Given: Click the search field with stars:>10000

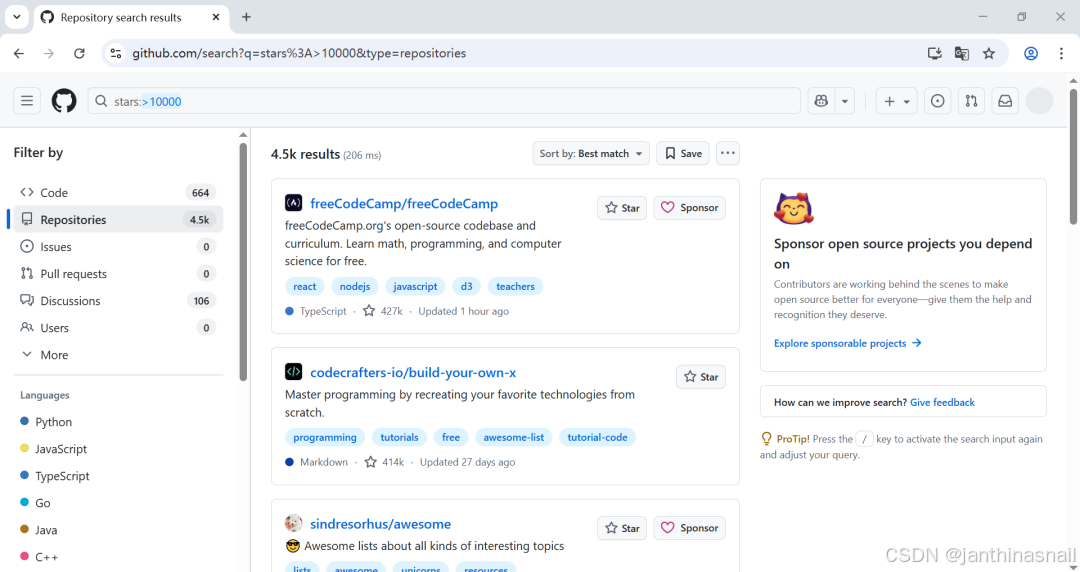Looking at the screenshot, I should tap(444, 101).
